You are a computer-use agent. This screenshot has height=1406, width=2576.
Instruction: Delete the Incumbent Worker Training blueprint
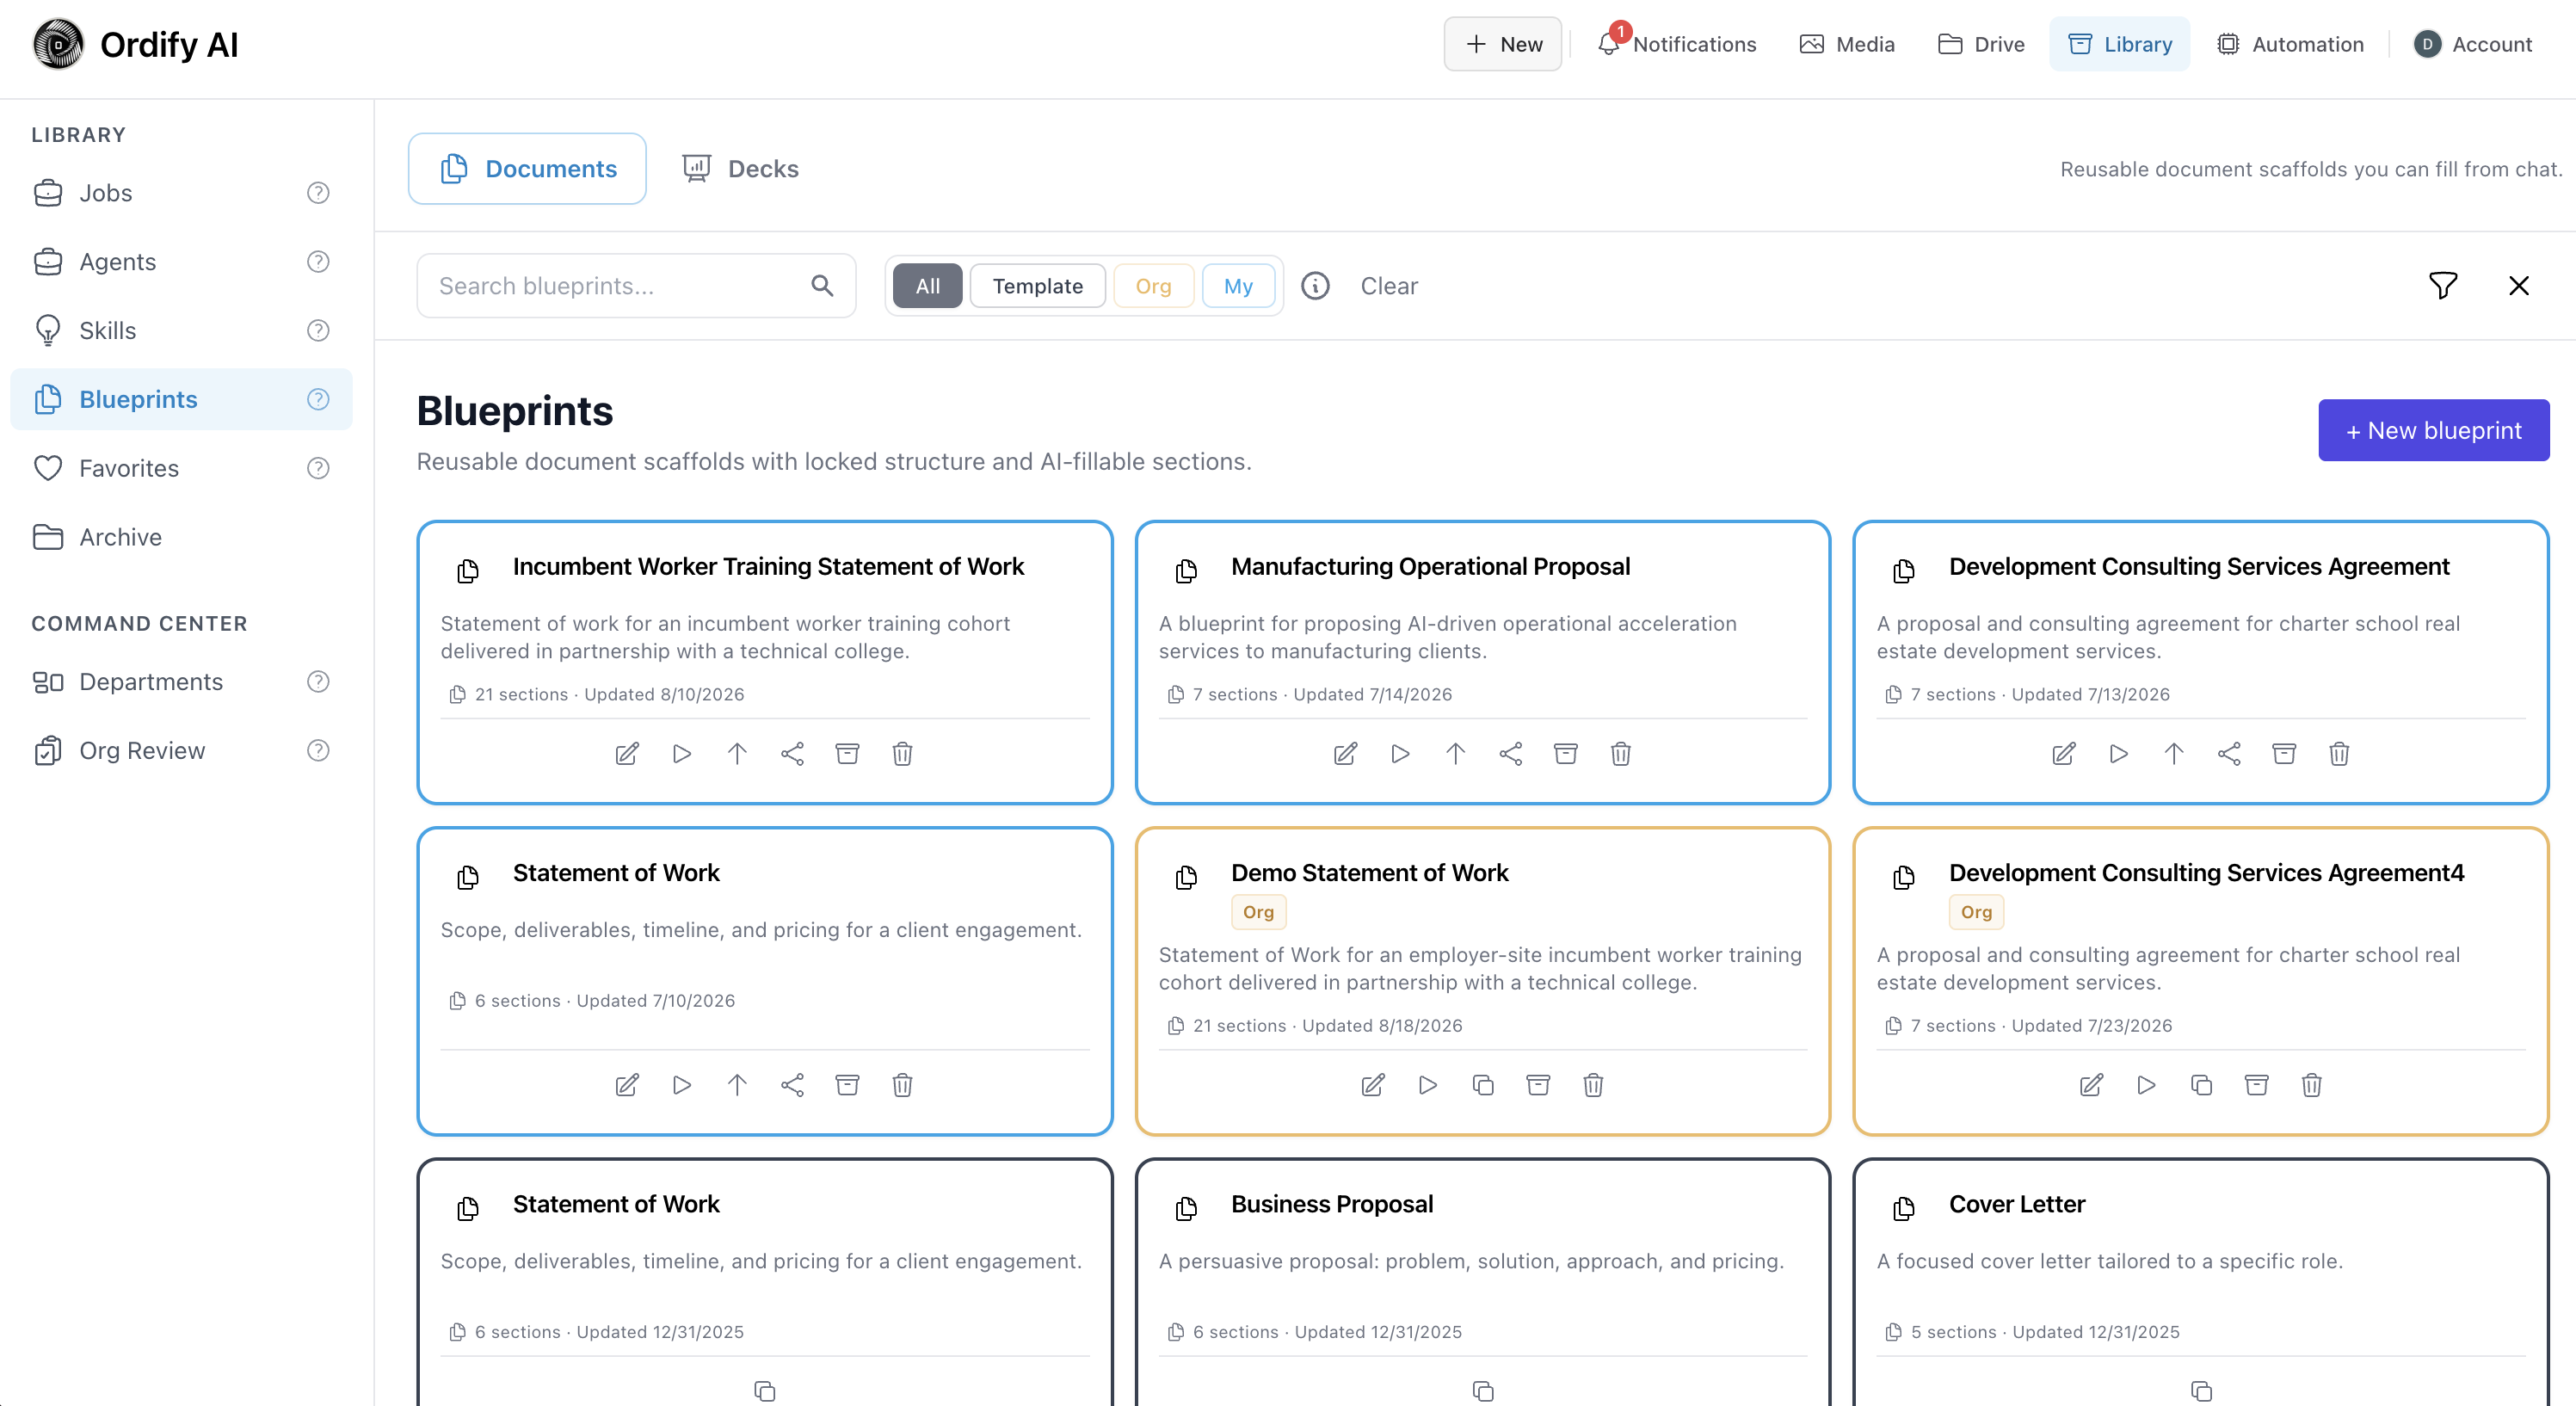pos(902,754)
